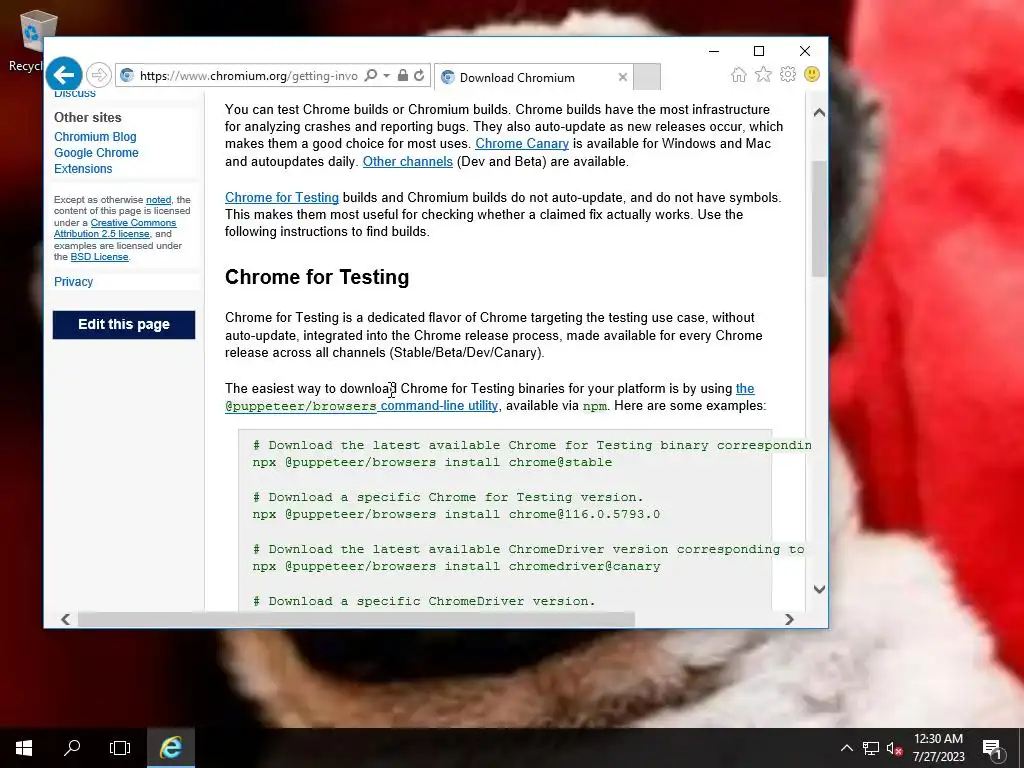
Task: Maximize the Internet Explorer window
Action: coord(759,51)
